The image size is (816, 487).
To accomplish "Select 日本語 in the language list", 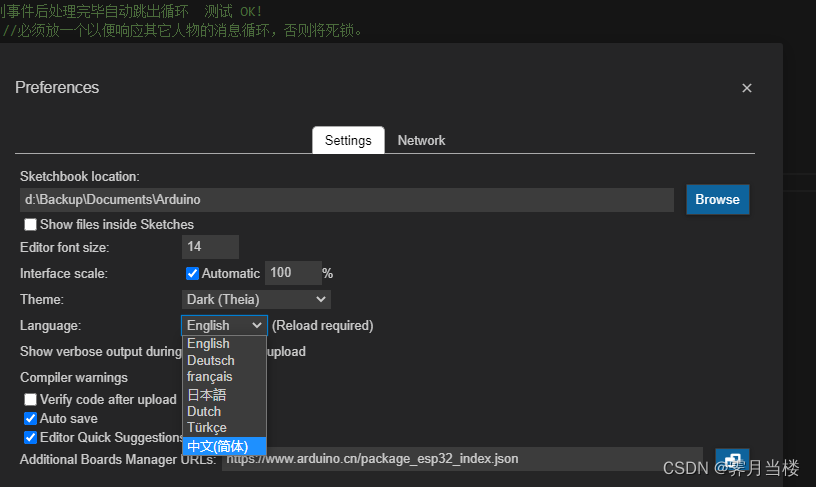I will point(224,395).
